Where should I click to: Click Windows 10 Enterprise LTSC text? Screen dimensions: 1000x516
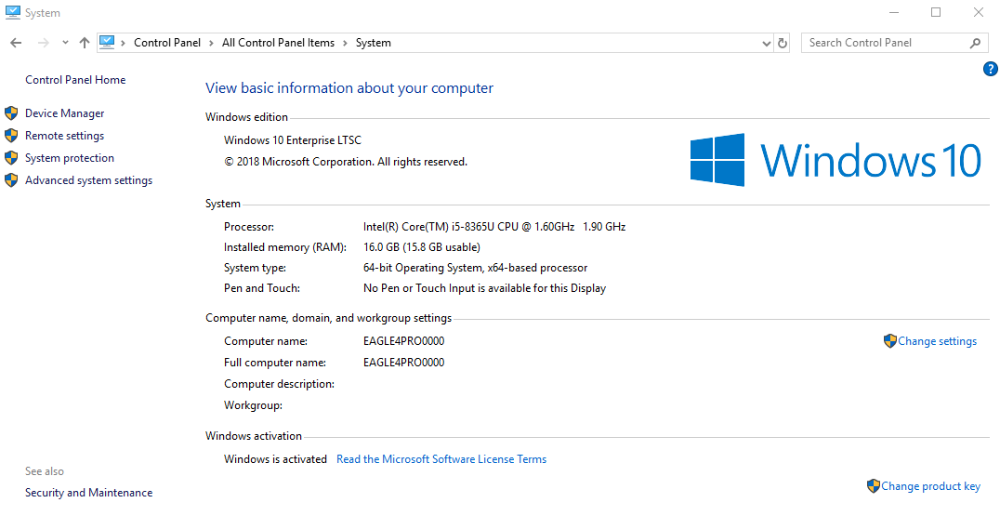pos(293,140)
